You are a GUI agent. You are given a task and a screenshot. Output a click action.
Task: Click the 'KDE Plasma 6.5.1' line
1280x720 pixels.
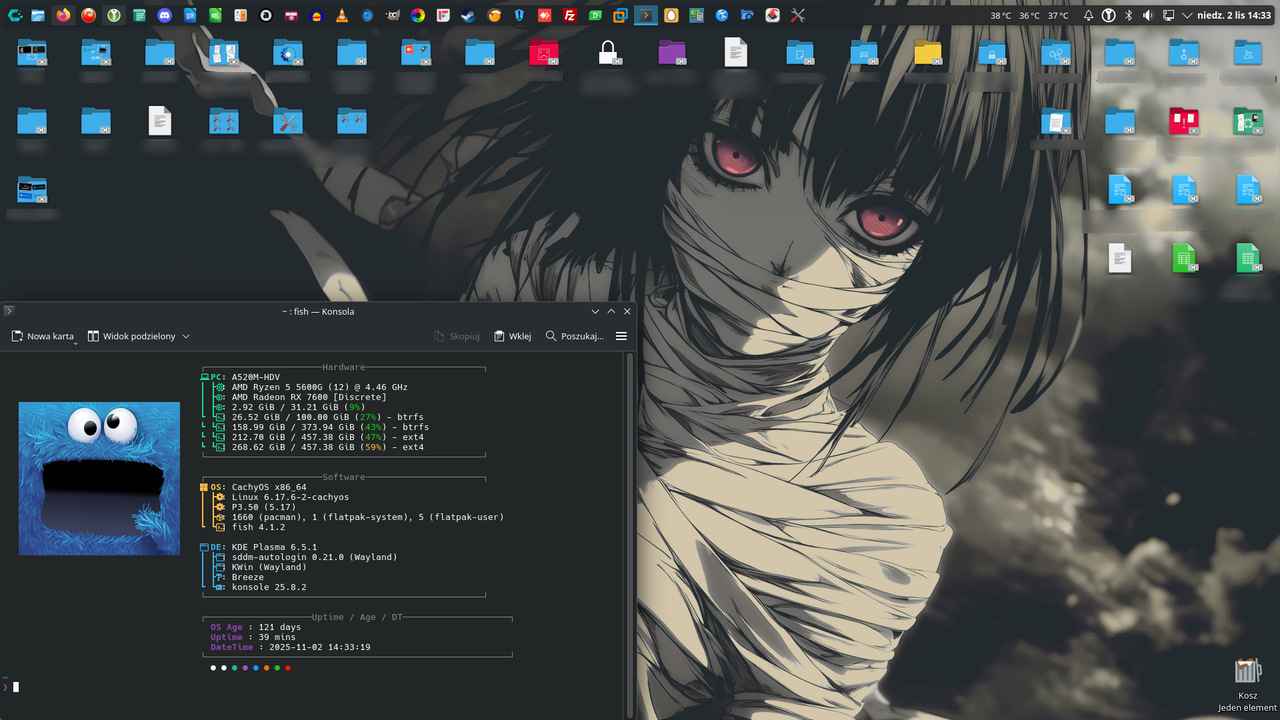pos(274,547)
